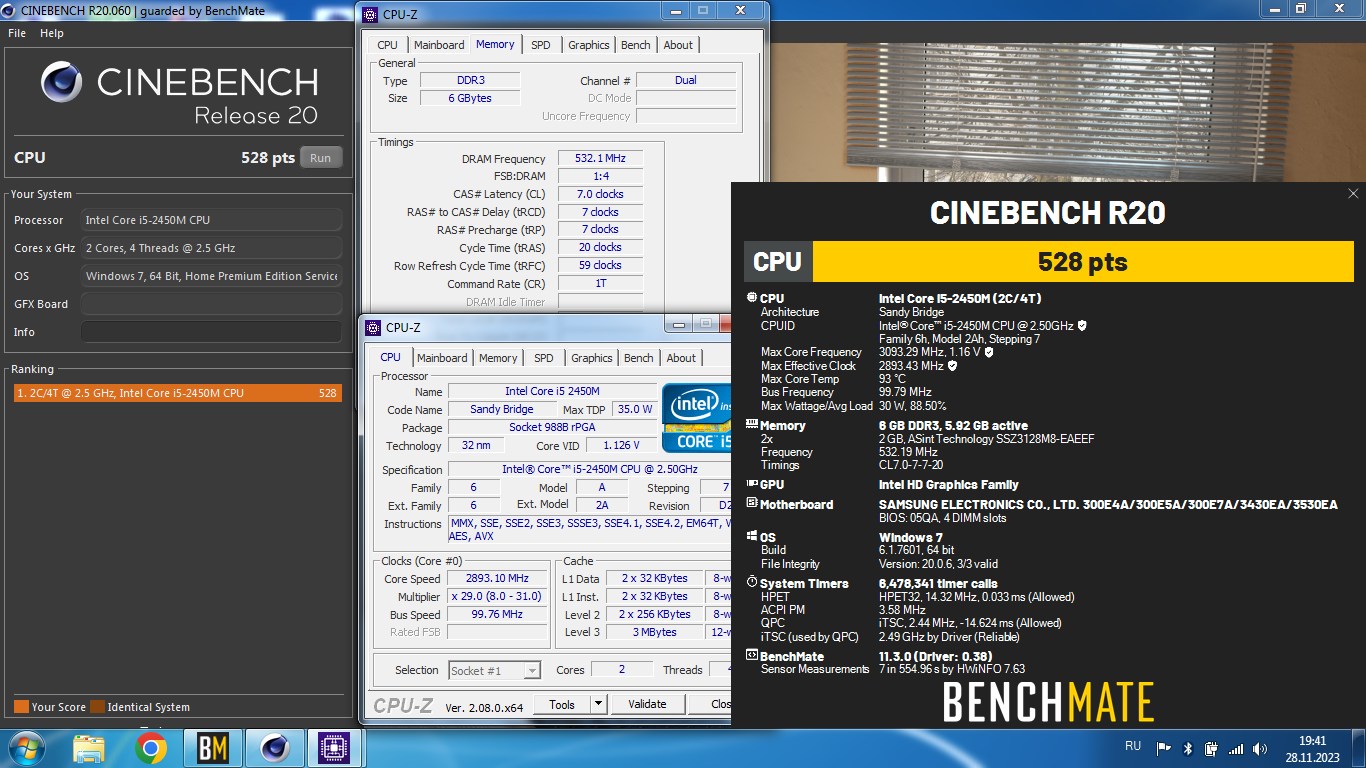Image resolution: width=1366 pixels, height=768 pixels.
Task: Click the Show Desktop strip
Action: click(1359, 748)
